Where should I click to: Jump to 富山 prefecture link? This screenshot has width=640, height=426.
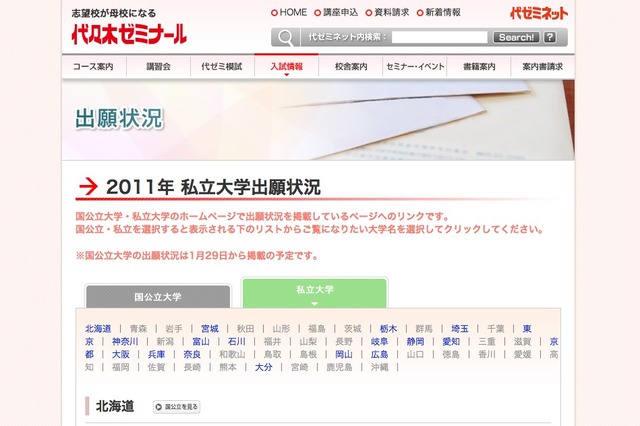201,342
